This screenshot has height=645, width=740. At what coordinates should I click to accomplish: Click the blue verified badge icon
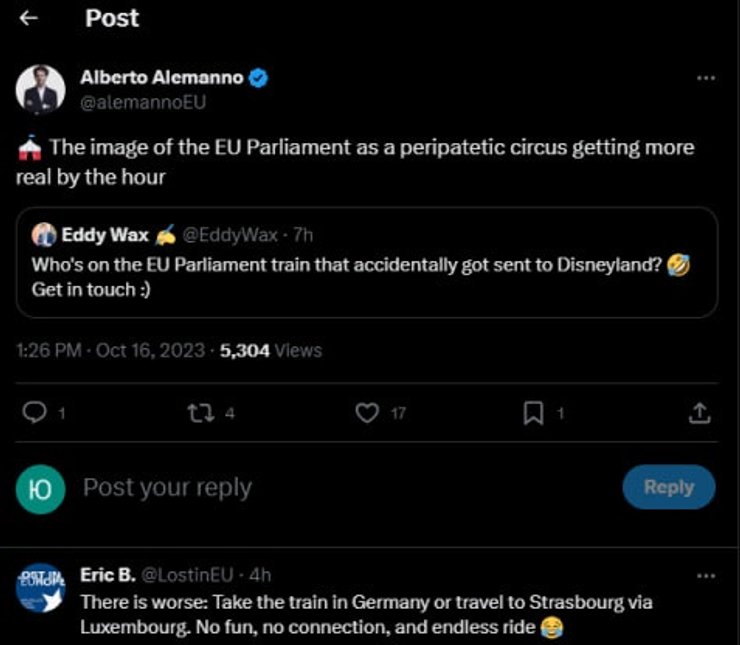click(258, 78)
